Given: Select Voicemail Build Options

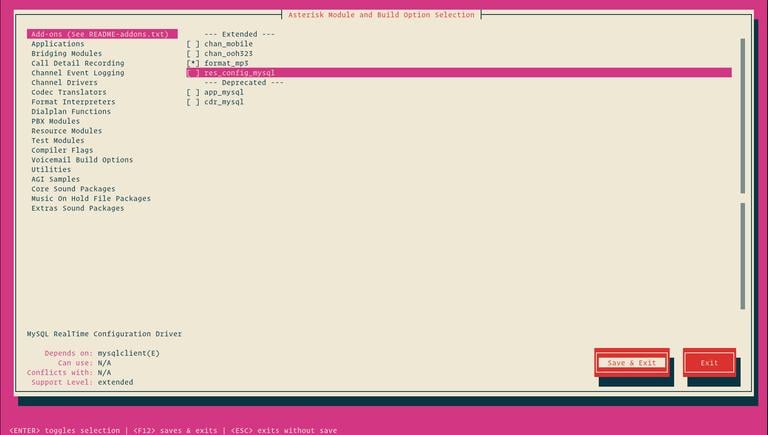Looking at the screenshot, I should [81, 160].
